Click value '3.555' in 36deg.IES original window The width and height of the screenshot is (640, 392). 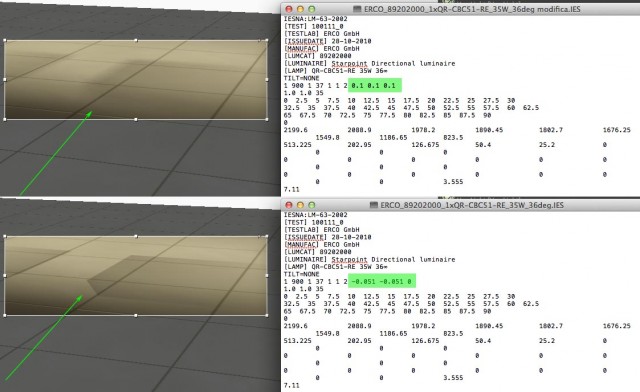tap(453, 378)
